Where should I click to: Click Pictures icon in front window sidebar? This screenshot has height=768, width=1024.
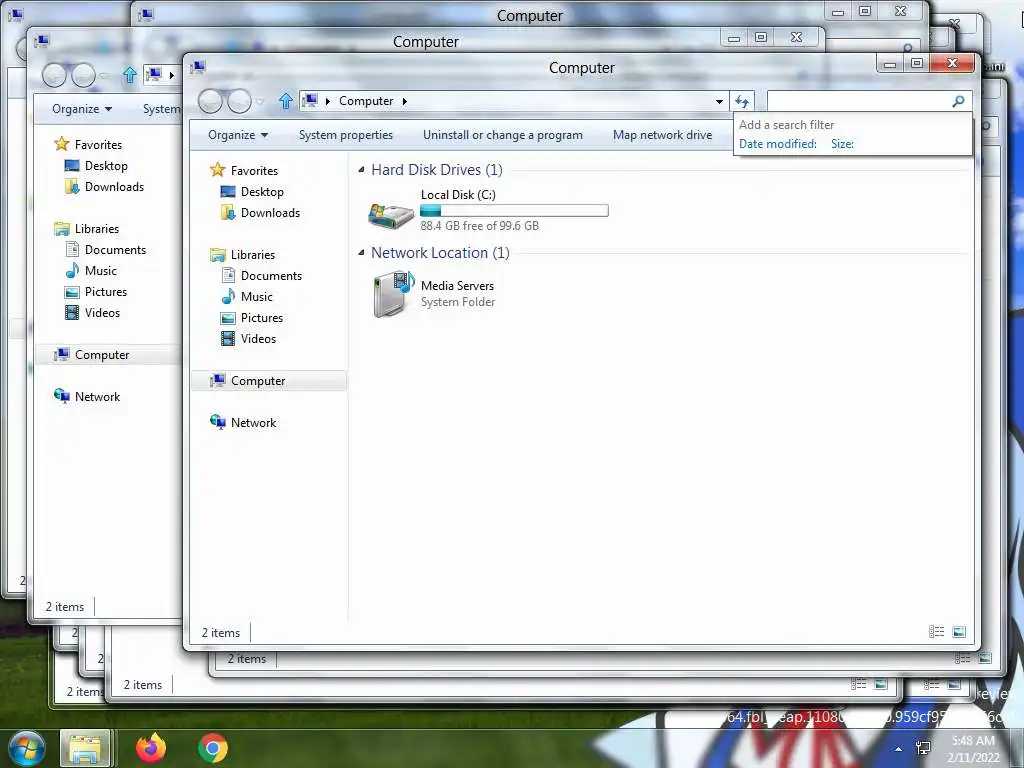[x=228, y=318]
